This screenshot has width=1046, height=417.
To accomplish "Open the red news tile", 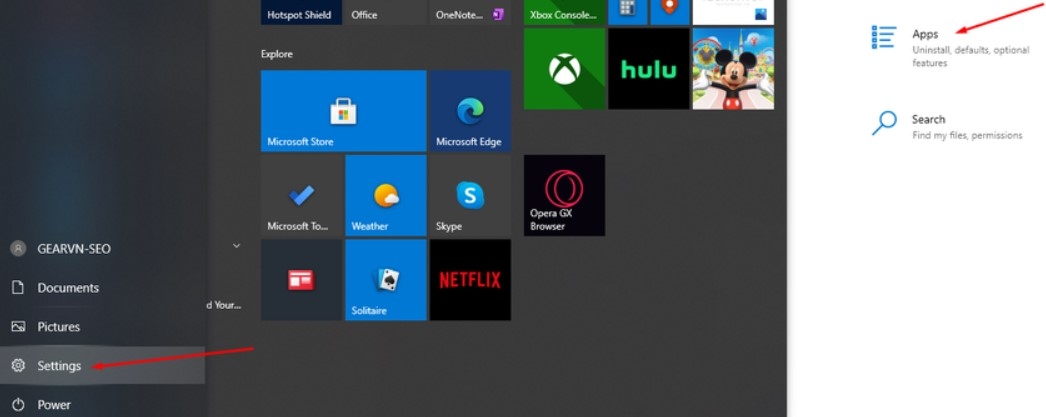I will tap(302, 280).
